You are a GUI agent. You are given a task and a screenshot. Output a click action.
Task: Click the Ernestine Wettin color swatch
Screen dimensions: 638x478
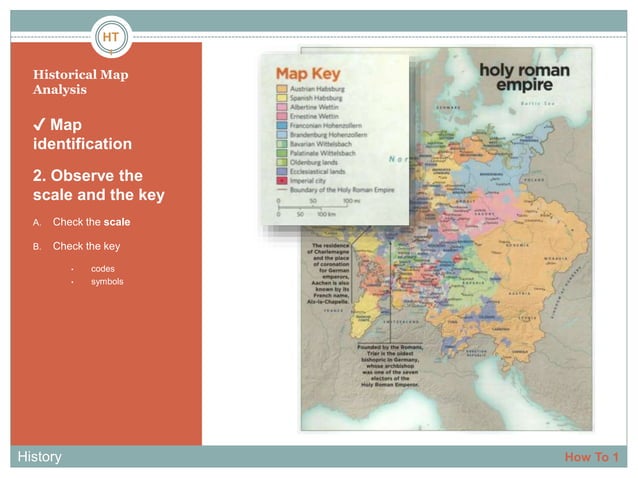(282, 116)
